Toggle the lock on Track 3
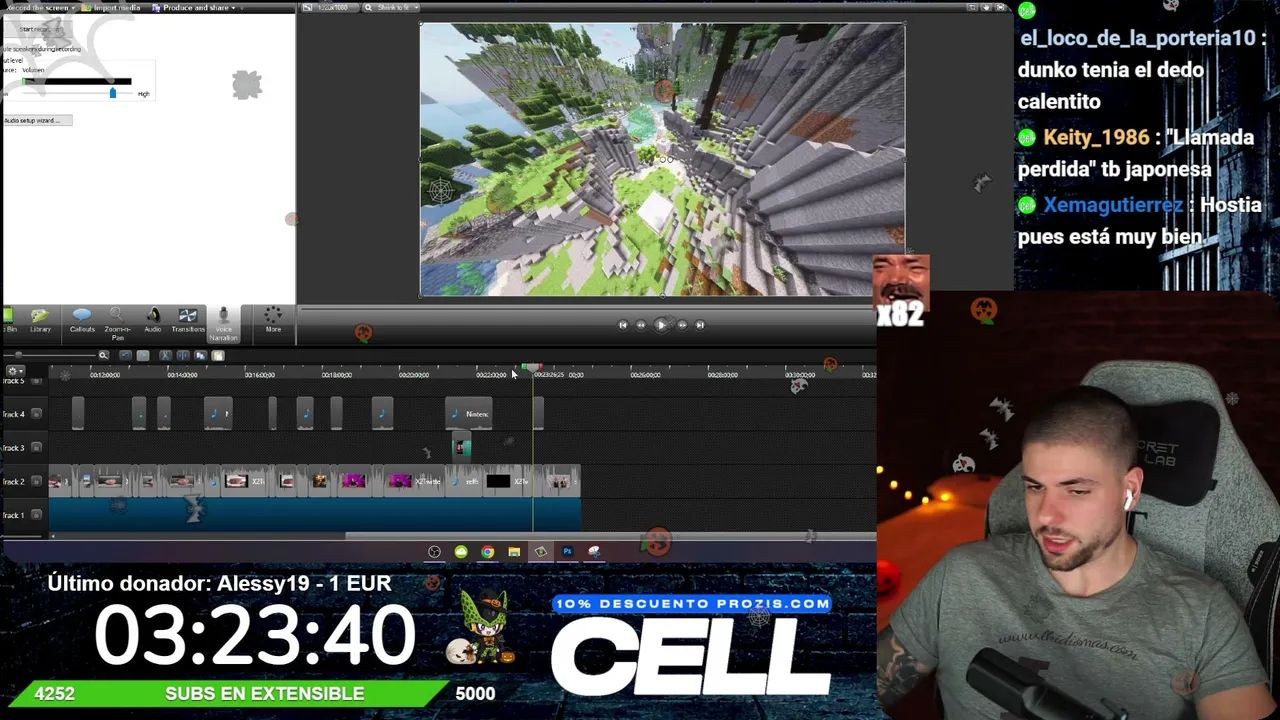This screenshot has width=1280, height=720. pos(37,448)
